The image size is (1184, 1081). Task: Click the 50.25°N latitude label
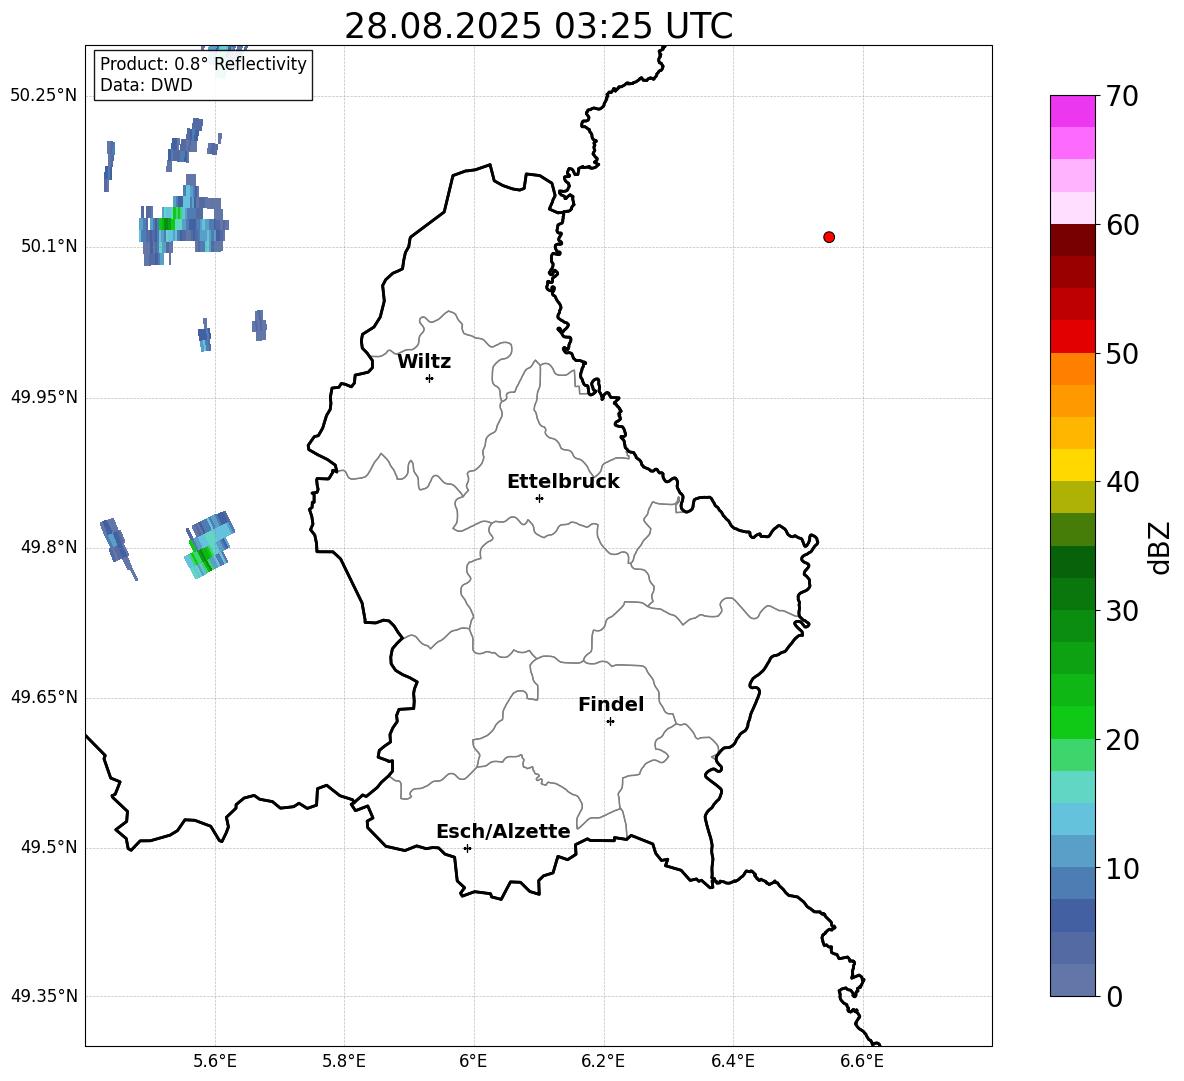pos(44,96)
